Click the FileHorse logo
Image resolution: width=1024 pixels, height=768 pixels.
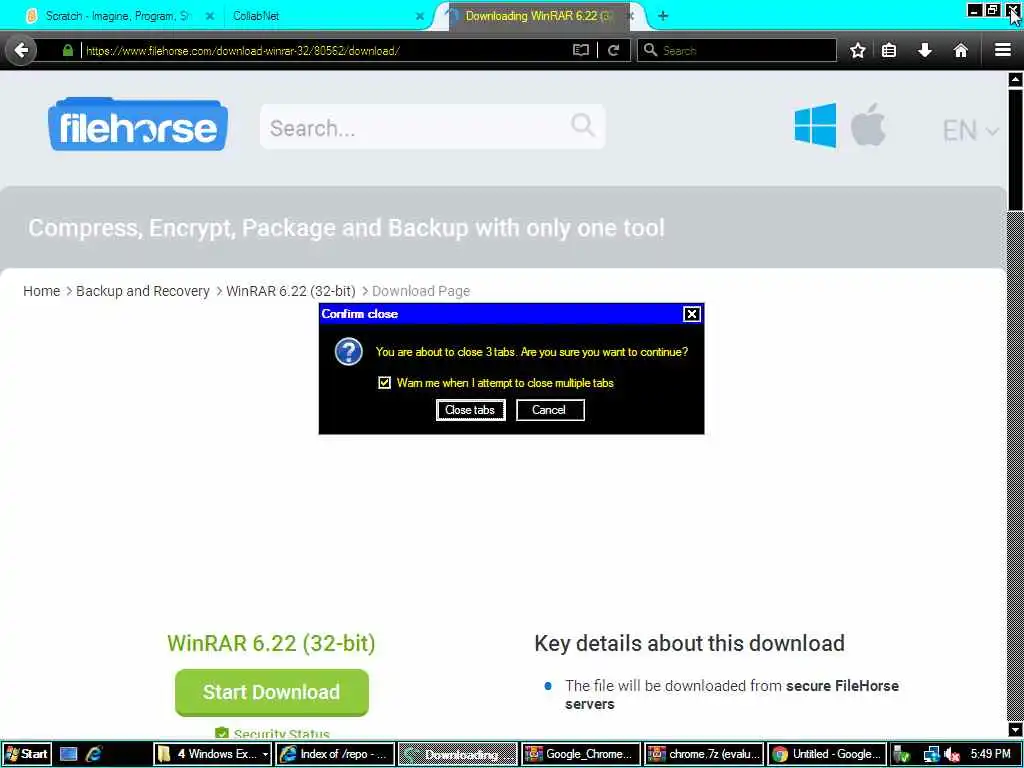138,124
